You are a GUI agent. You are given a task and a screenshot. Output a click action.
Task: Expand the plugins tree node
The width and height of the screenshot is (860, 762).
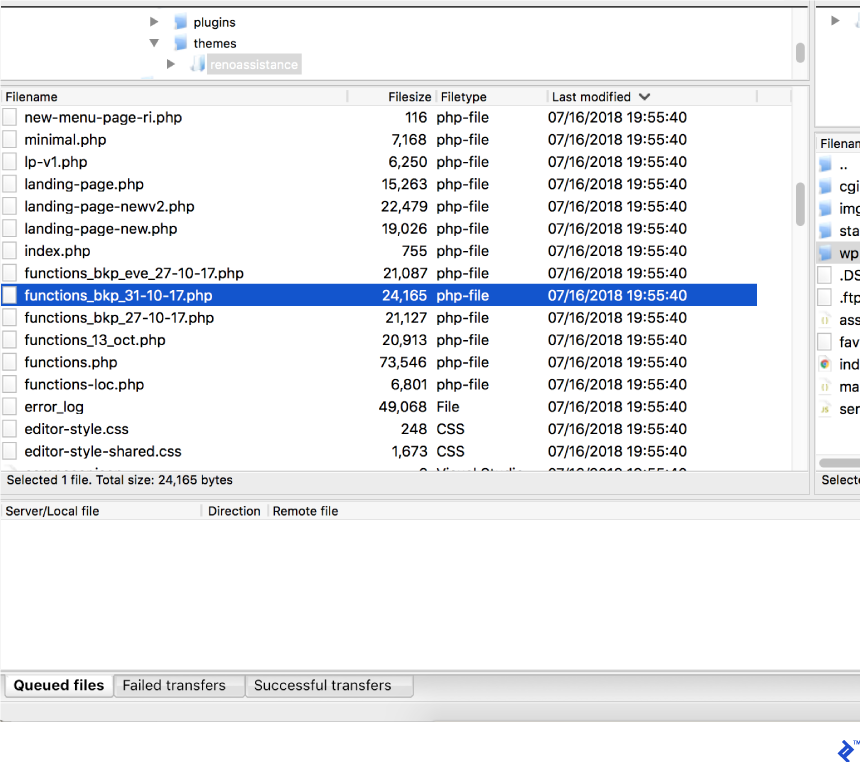pyautogui.click(x=155, y=21)
